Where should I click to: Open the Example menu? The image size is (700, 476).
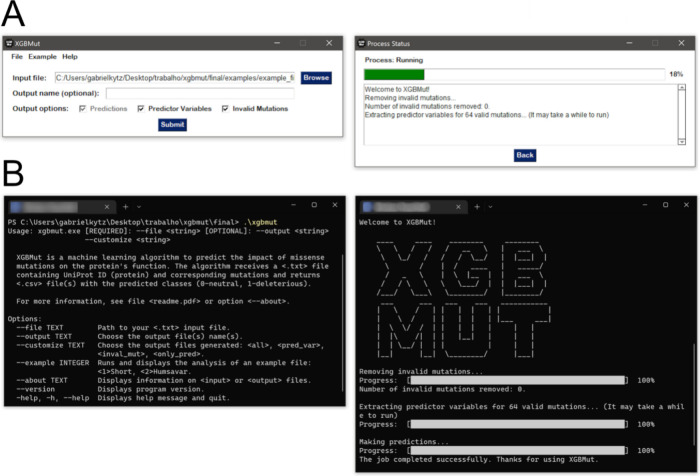point(42,57)
